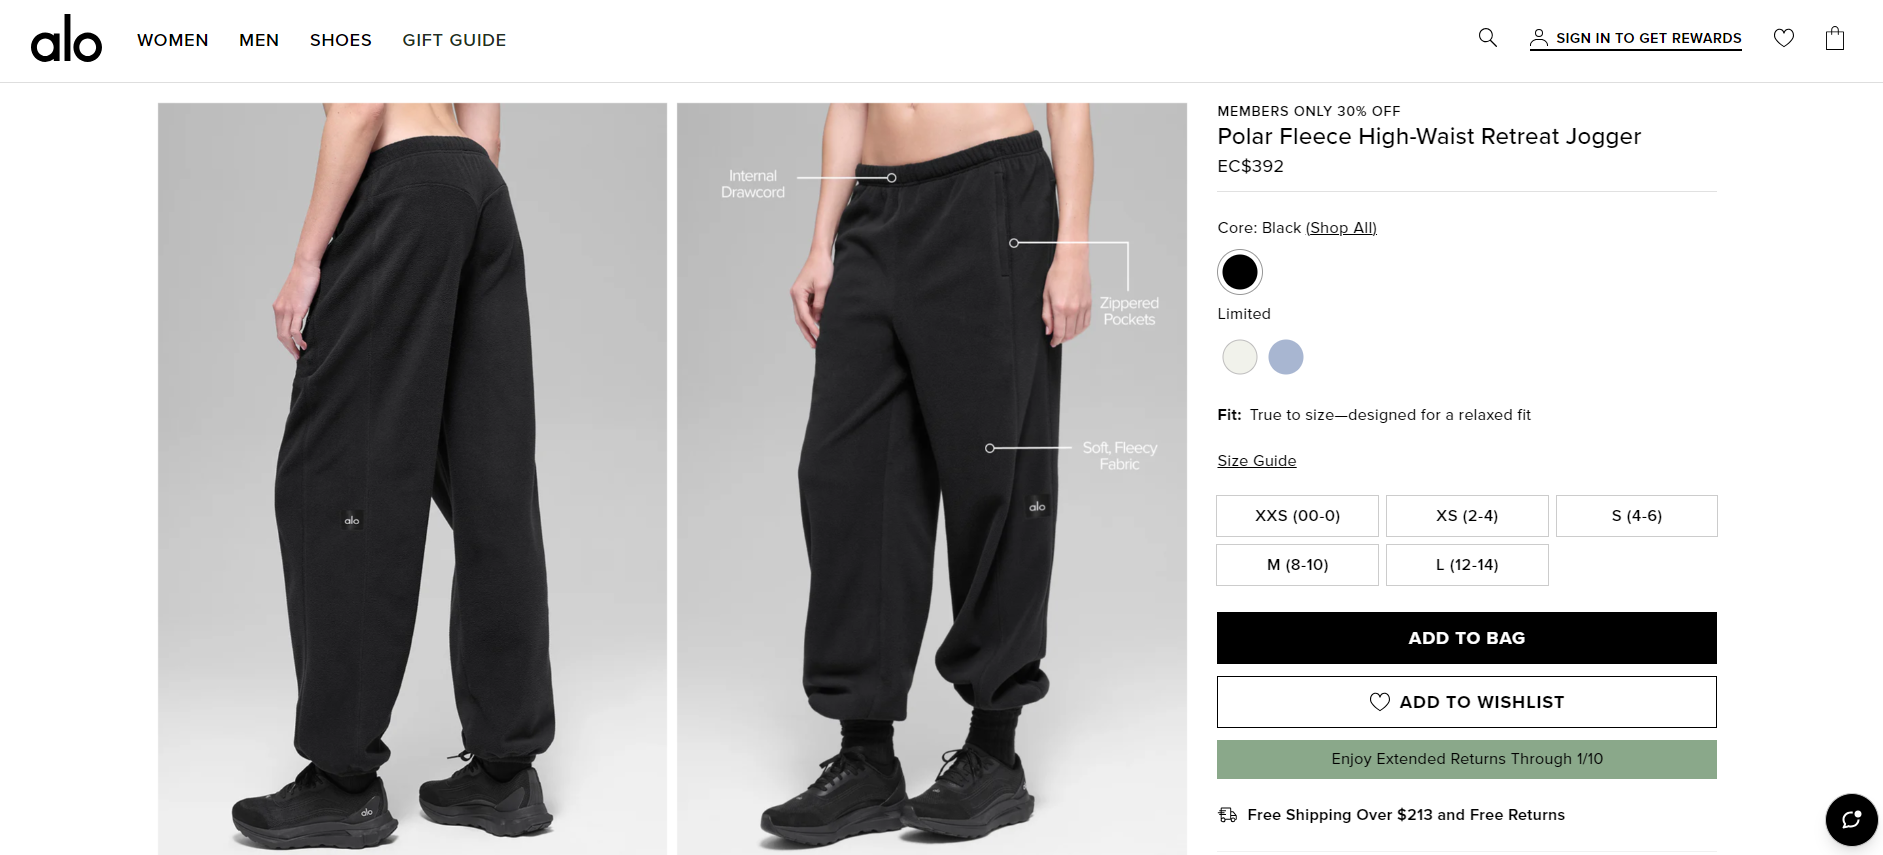Select size XXS (00-0)
The width and height of the screenshot is (1883, 855).
[x=1297, y=516]
